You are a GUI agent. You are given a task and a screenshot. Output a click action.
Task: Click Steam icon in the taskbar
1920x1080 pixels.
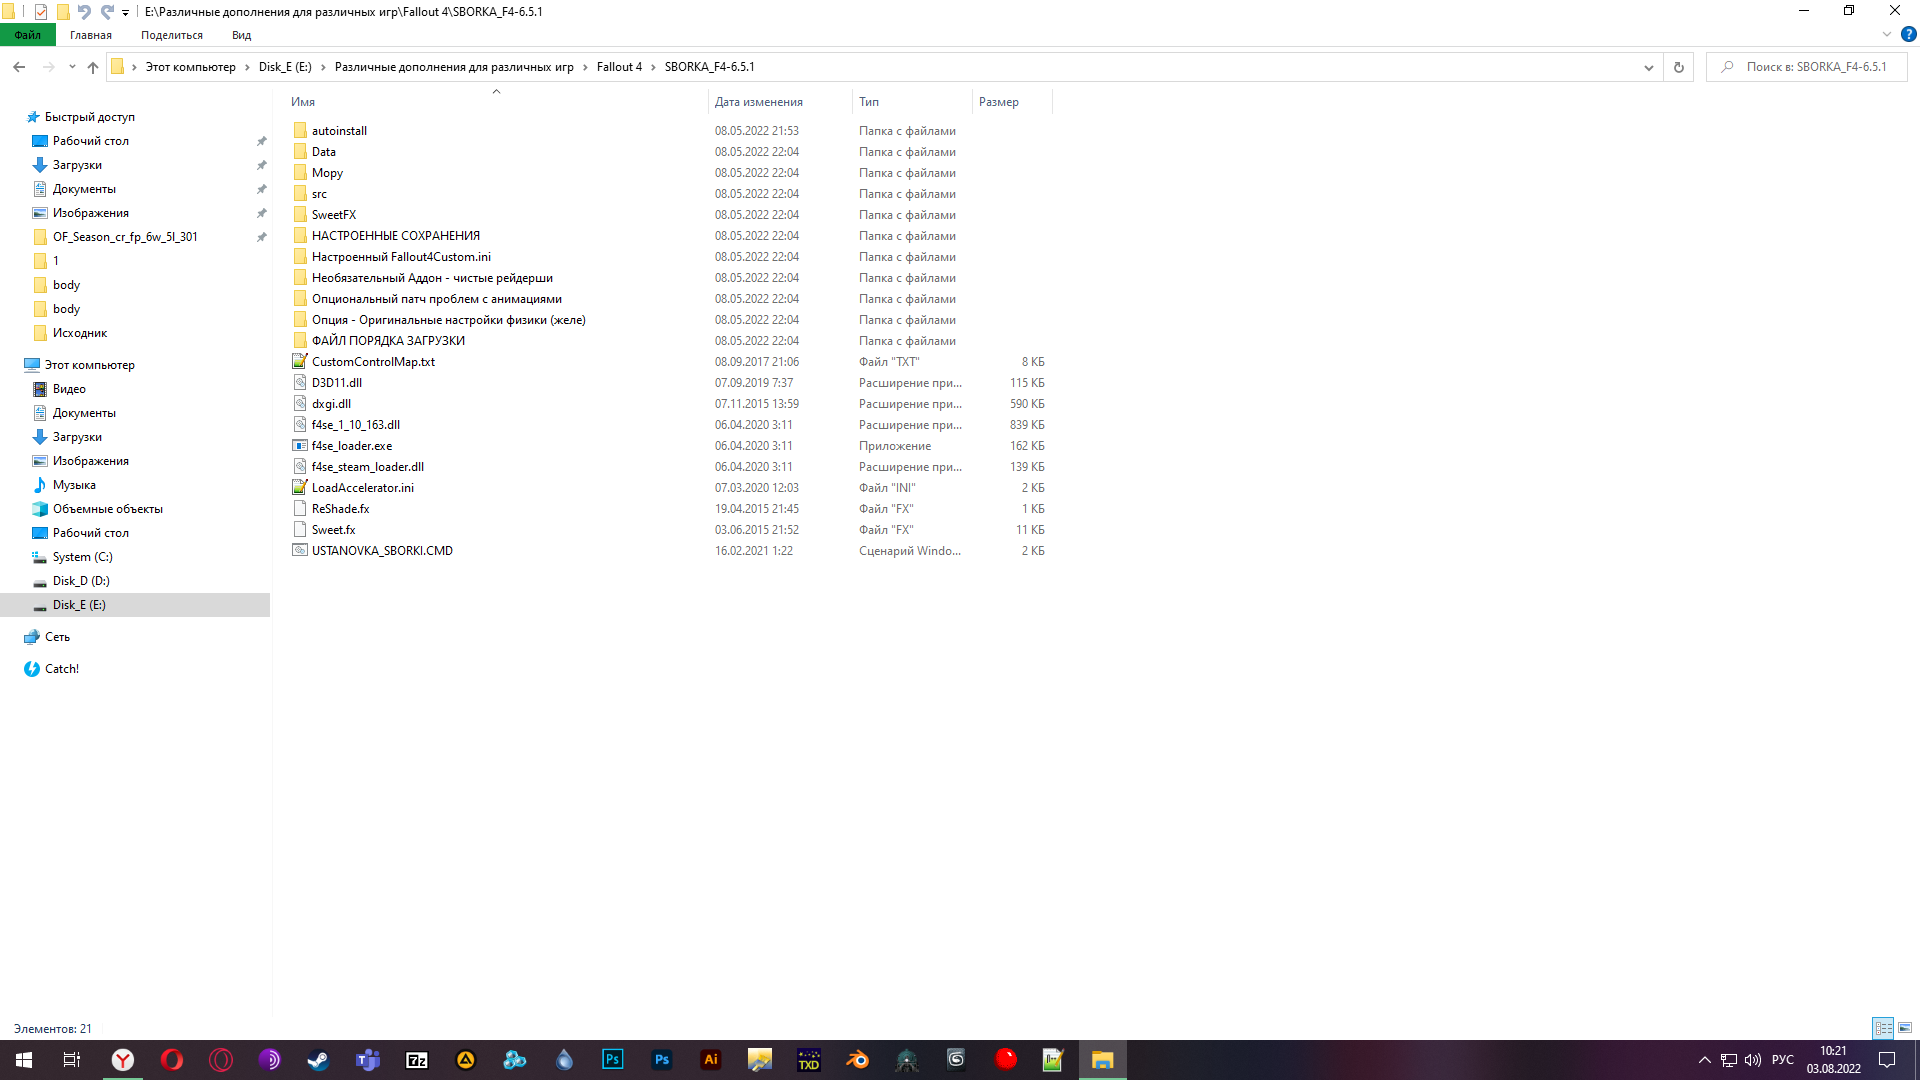318,1060
